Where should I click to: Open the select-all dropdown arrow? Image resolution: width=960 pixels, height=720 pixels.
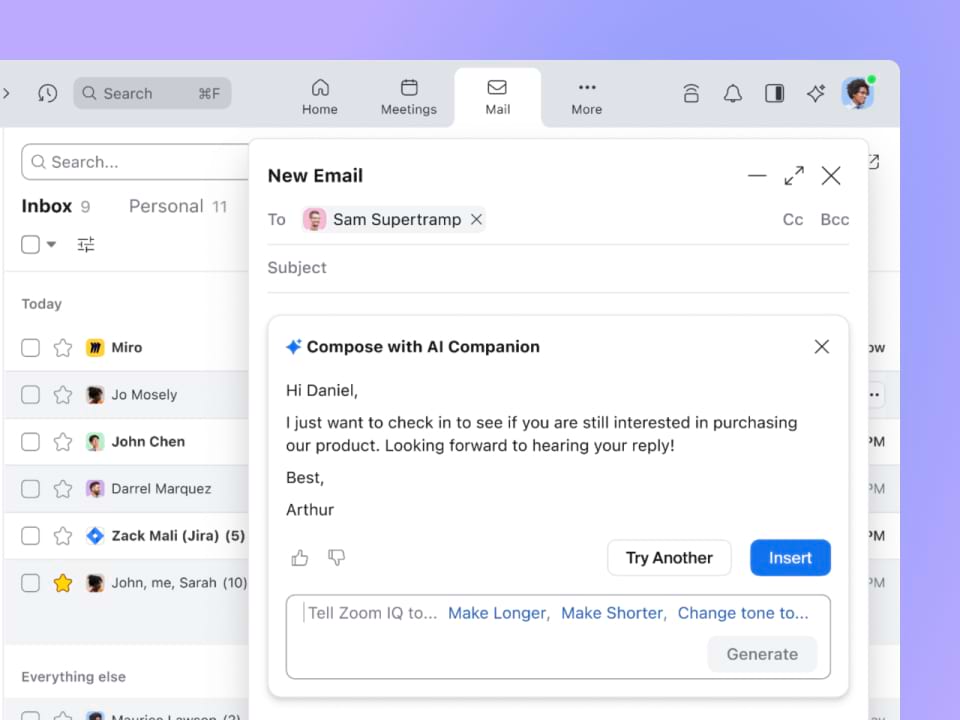click(52, 245)
